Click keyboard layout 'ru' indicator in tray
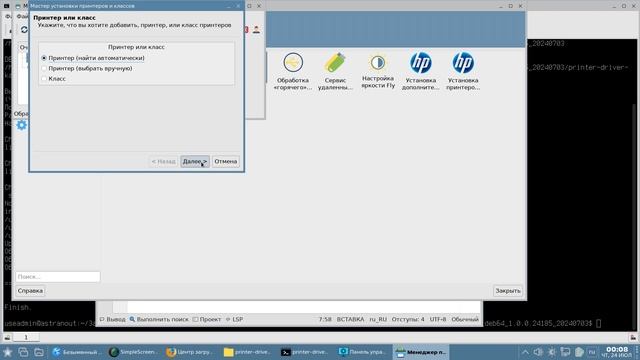The height and width of the screenshot is (360, 640). (x=592, y=352)
